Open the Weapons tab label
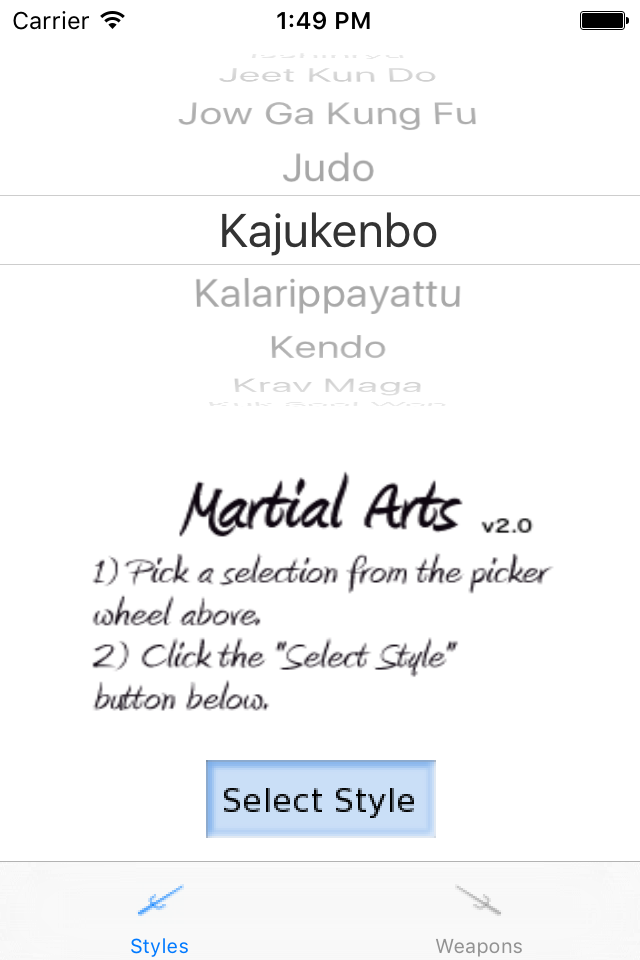The width and height of the screenshot is (640, 960). tap(478, 946)
